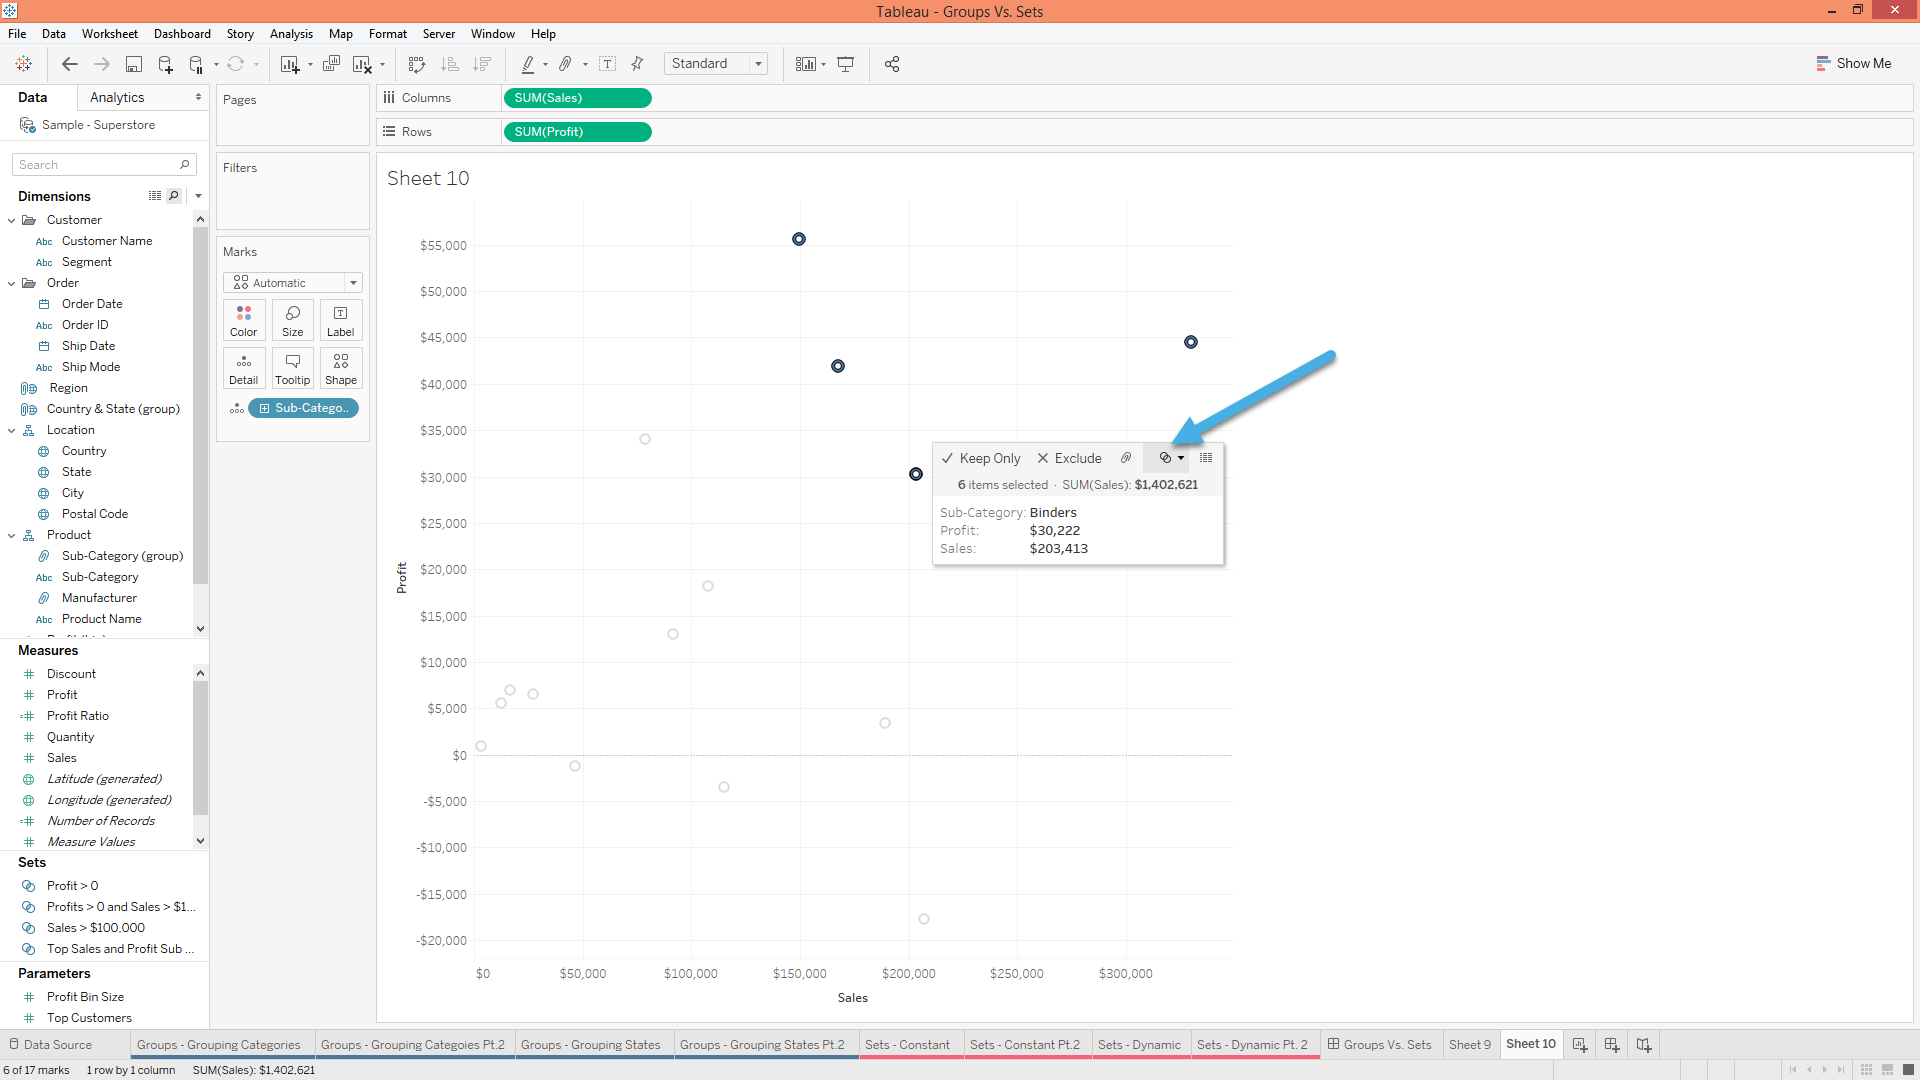Click Keep Only in tooltip

point(981,458)
